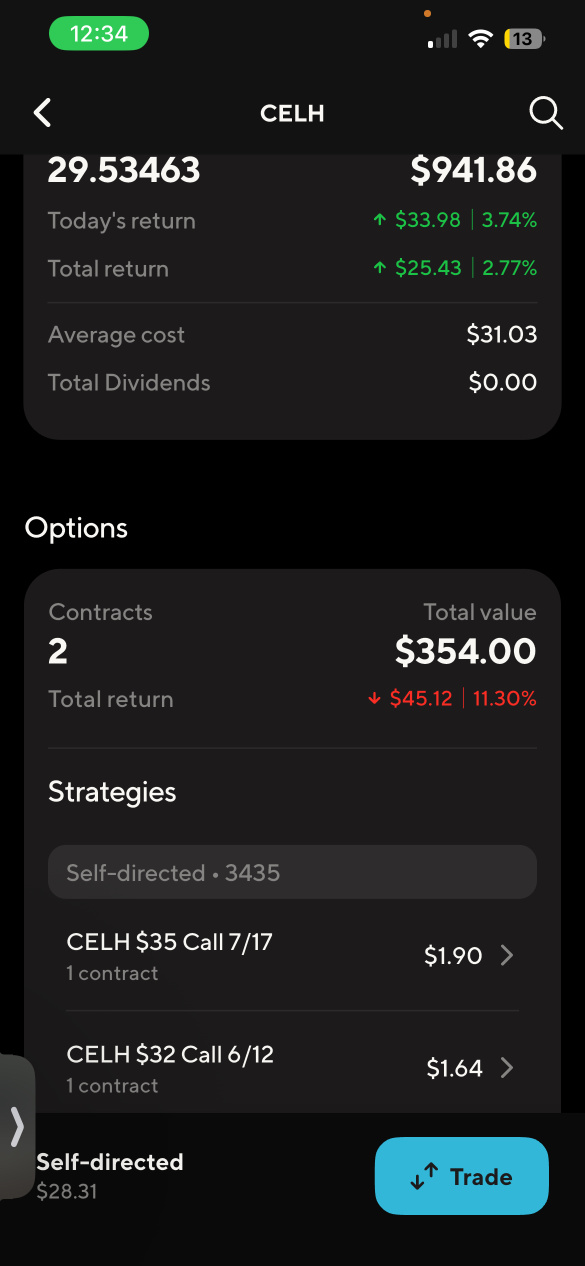Tap the Average cost row

pyautogui.click(x=292, y=335)
